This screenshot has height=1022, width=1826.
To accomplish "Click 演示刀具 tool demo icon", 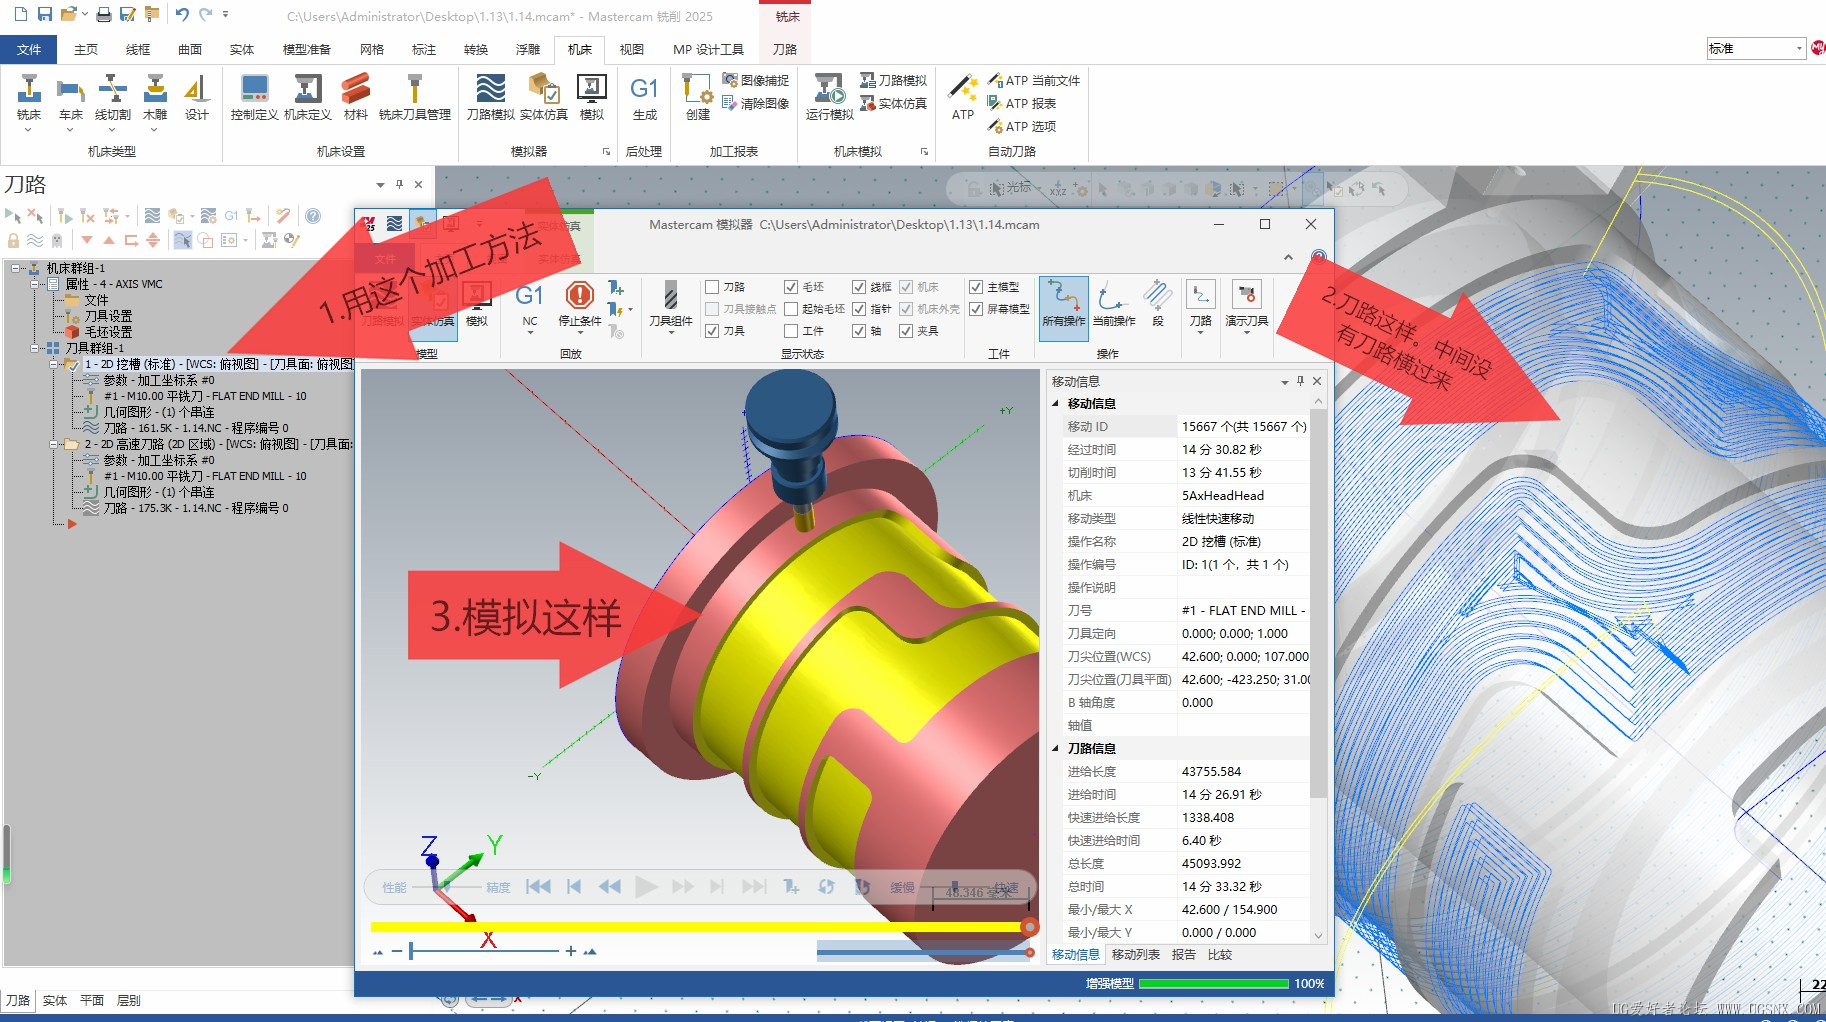I will click(x=1247, y=305).
